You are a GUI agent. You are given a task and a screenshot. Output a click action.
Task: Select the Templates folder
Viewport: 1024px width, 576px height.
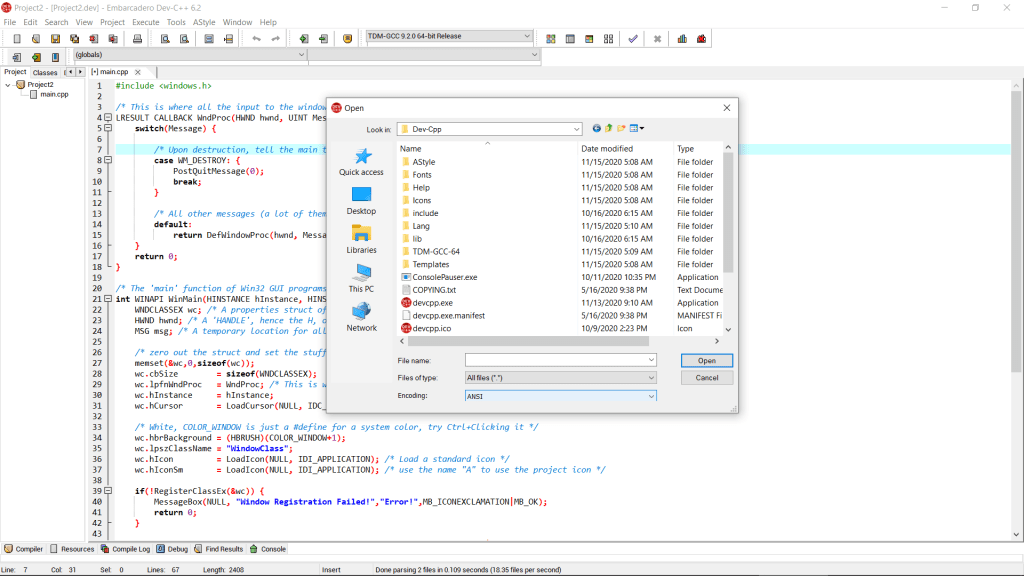(x=430, y=264)
